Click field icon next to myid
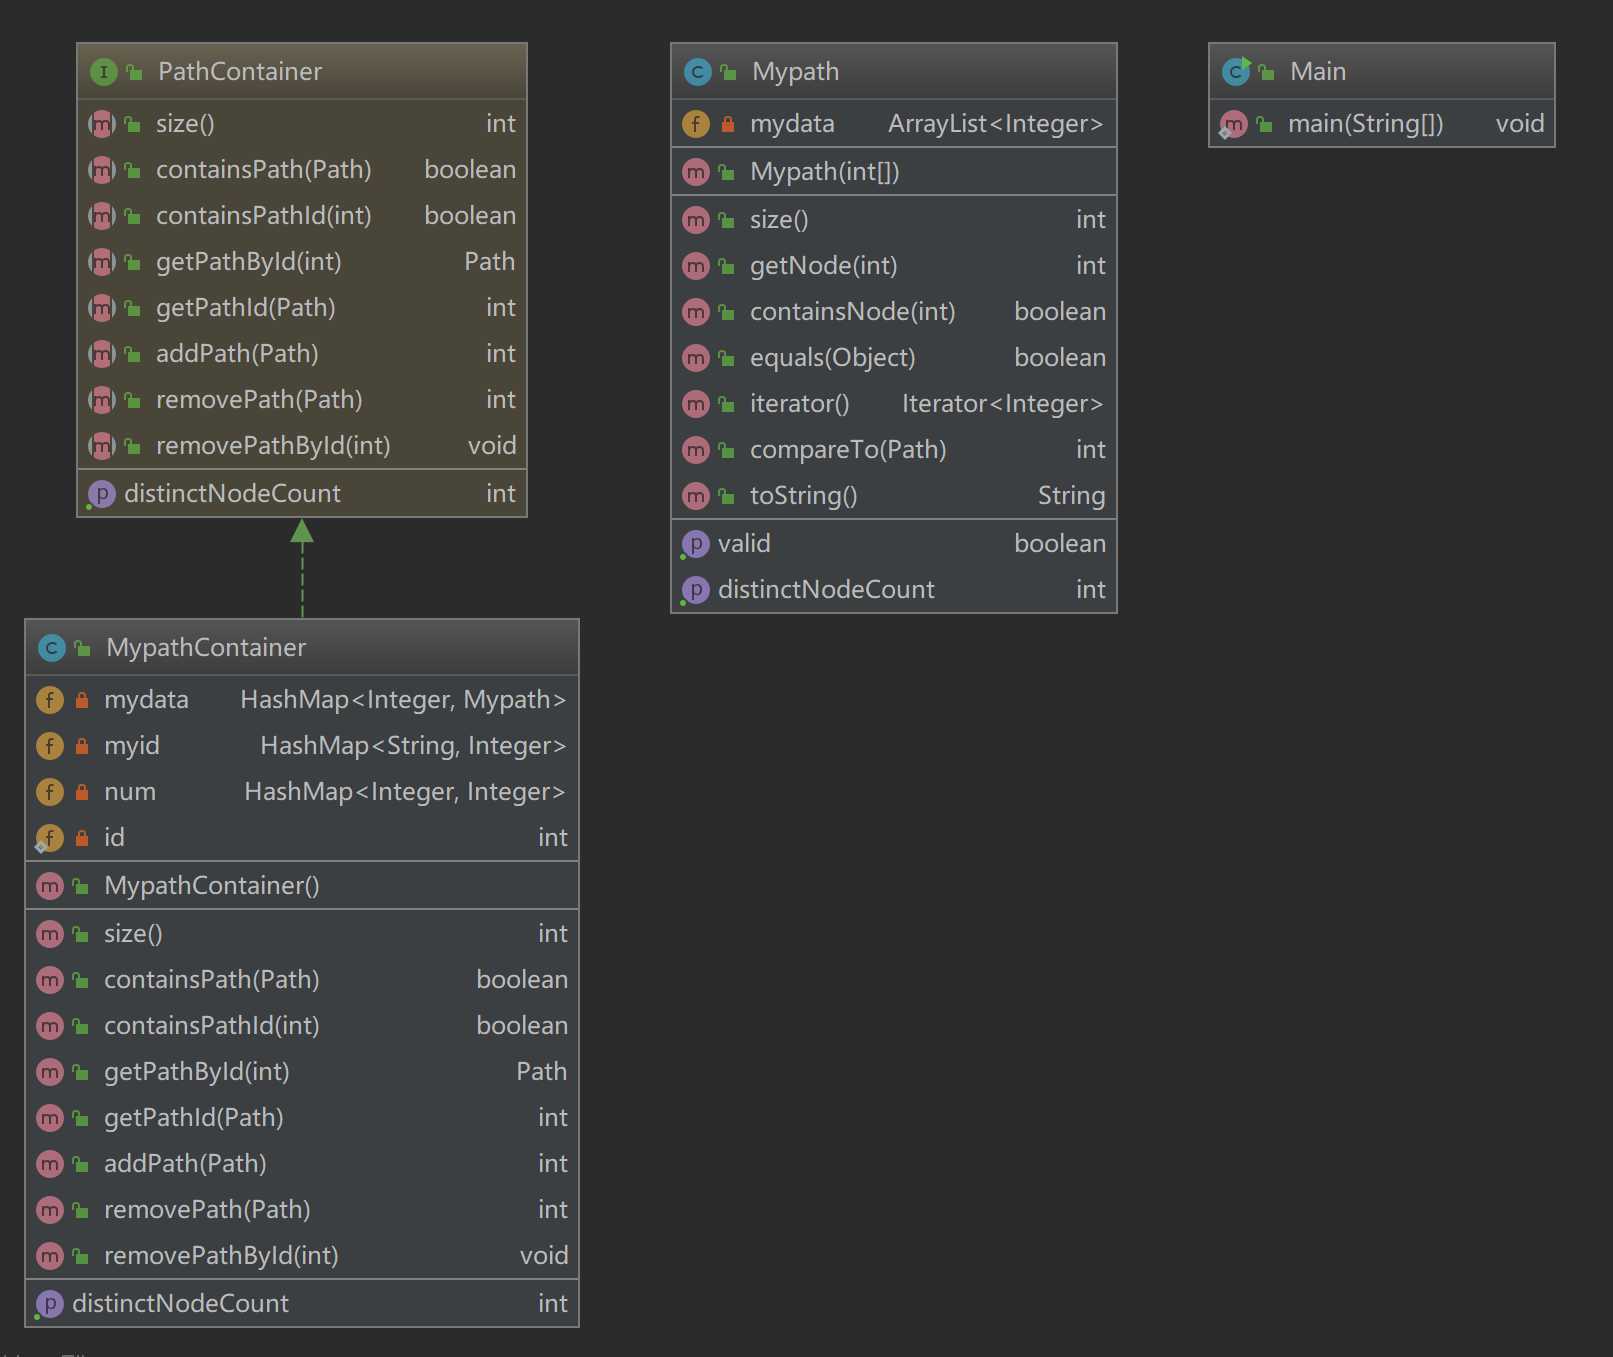This screenshot has height=1357, width=1613. pos(49,746)
